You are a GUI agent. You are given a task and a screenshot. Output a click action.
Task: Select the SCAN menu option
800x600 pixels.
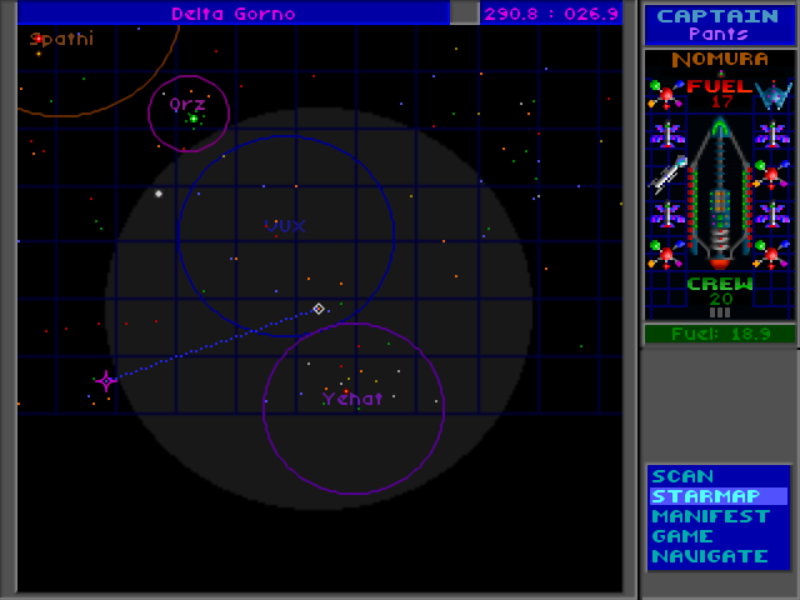682,476
